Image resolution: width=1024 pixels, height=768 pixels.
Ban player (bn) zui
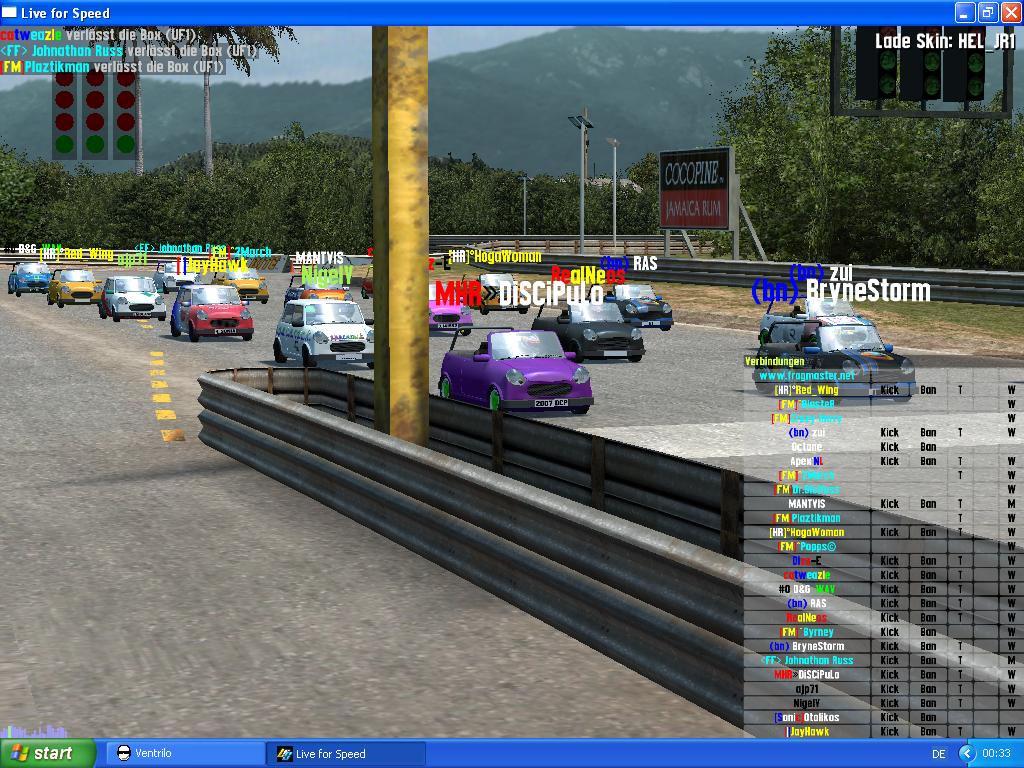point(928,432)
